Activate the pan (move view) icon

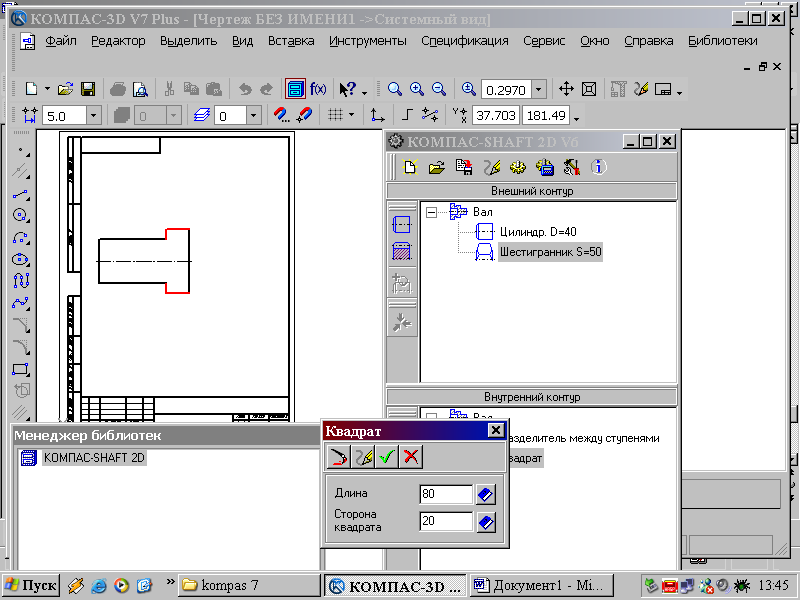(566, 89)
